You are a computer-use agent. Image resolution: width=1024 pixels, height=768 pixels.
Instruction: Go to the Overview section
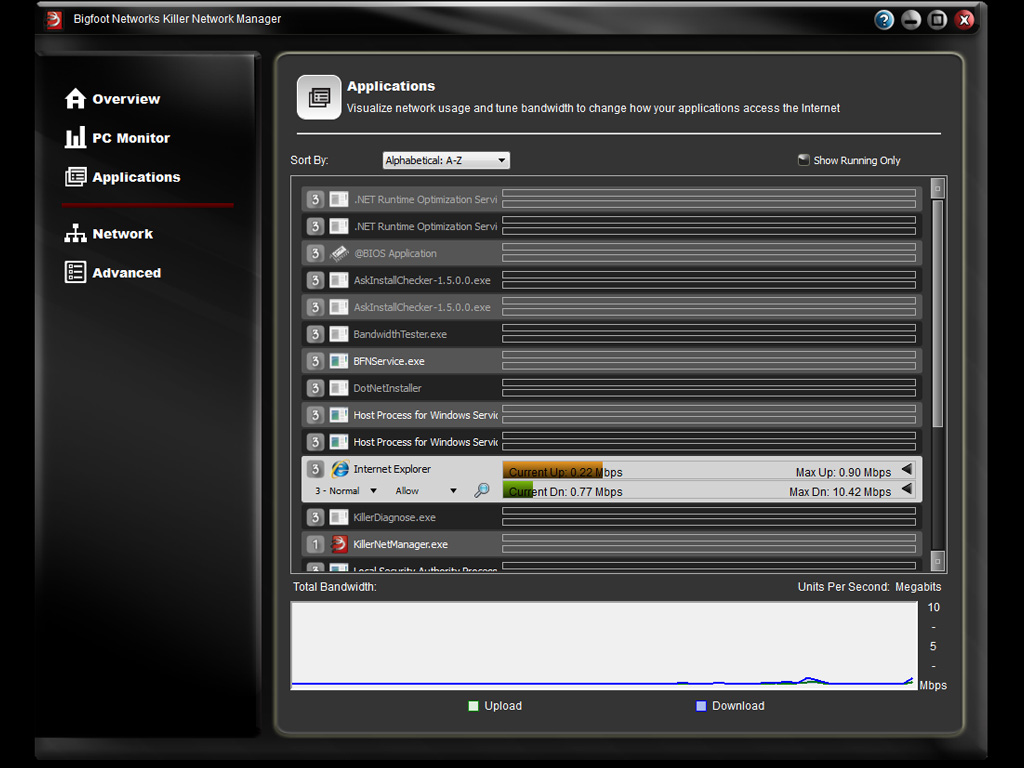126,99
